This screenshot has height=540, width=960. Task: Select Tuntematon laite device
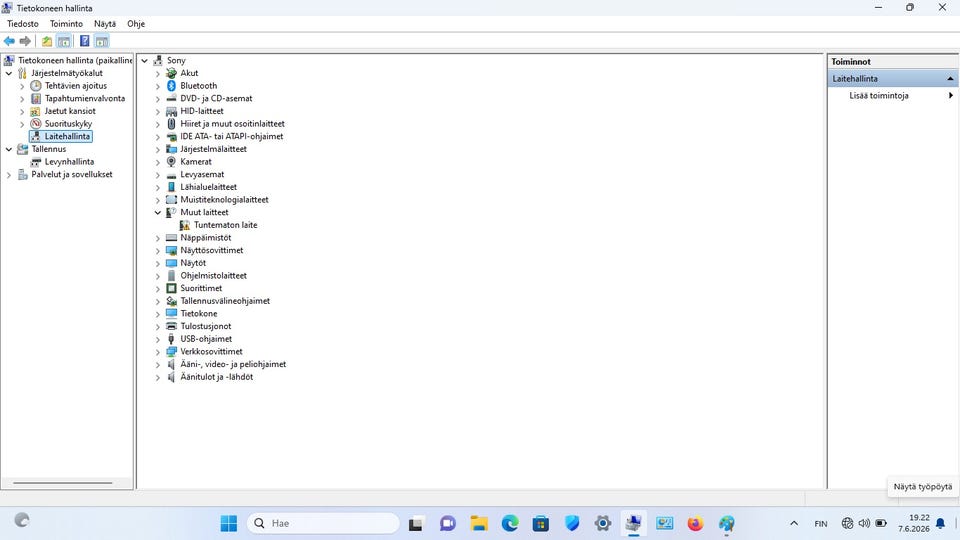coord(225,225)
